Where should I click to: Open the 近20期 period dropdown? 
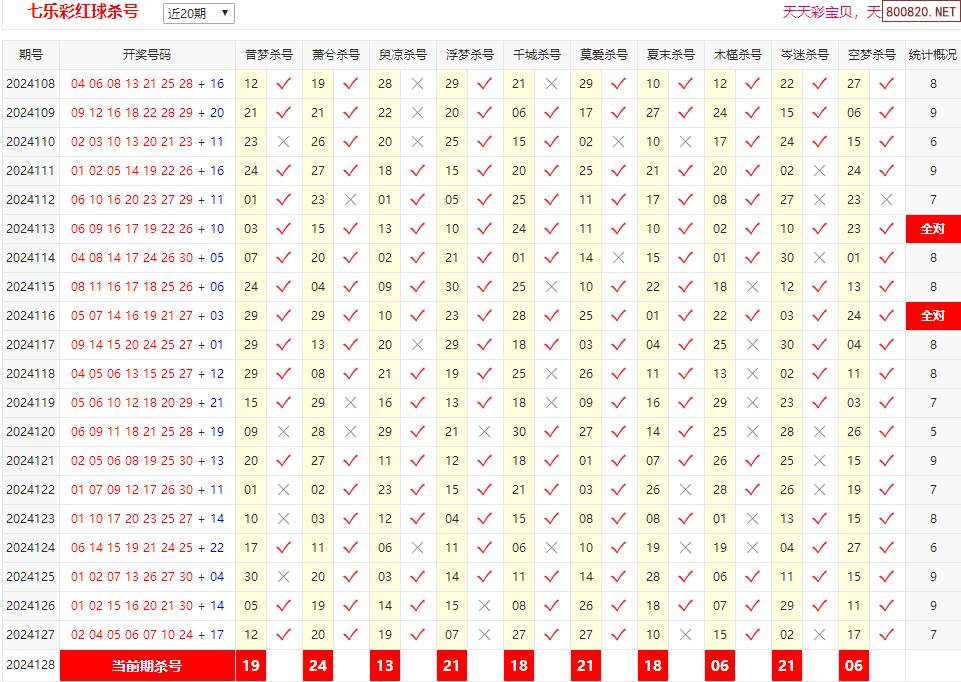[199, 13]
